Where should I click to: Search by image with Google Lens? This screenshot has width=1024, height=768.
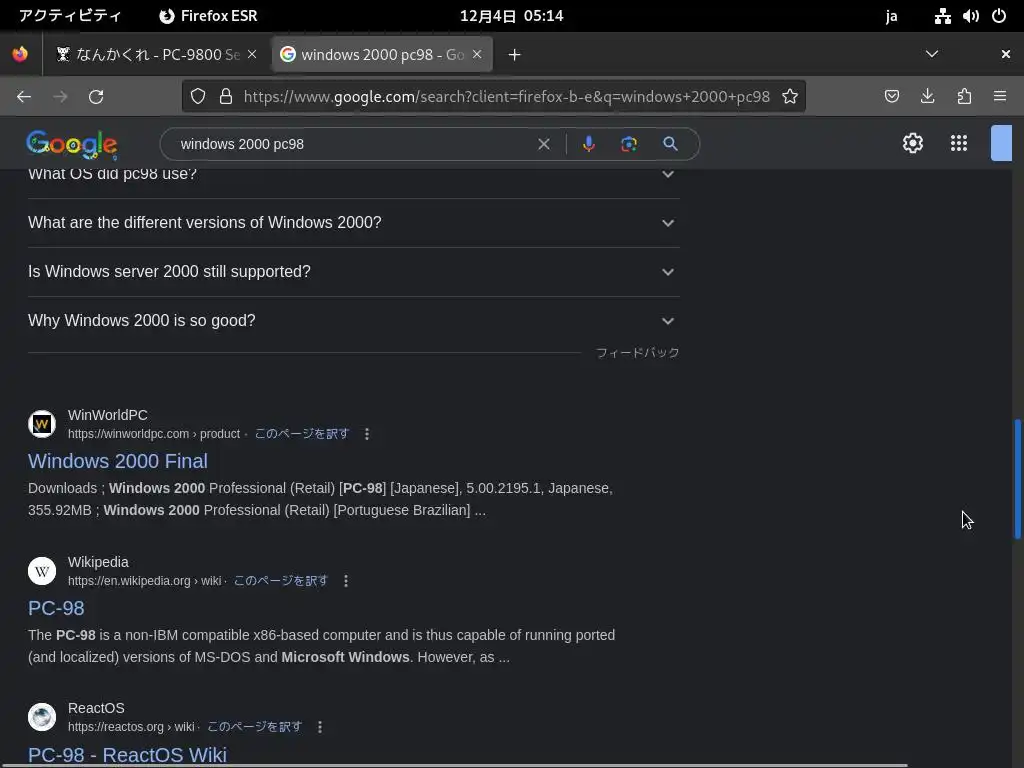(629, 144)
